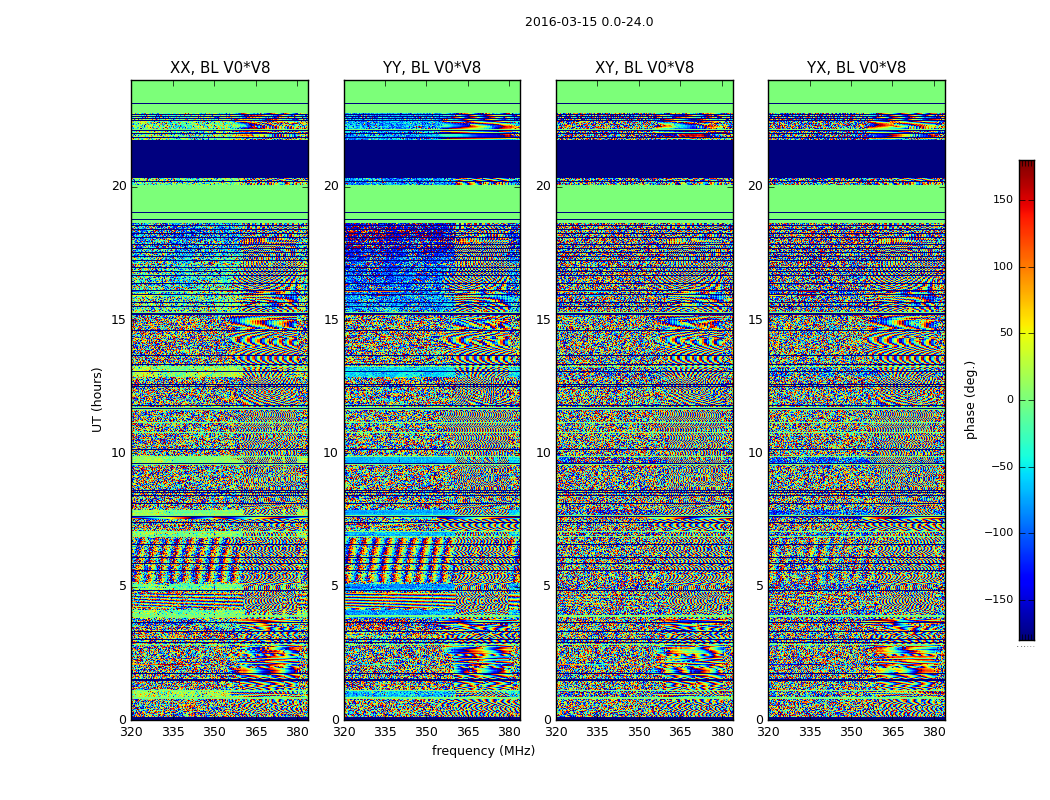This screenshot has height=800, width=1050.
Task: Click the XX phase waterfall plot
Action: click(x=220, y=400)
